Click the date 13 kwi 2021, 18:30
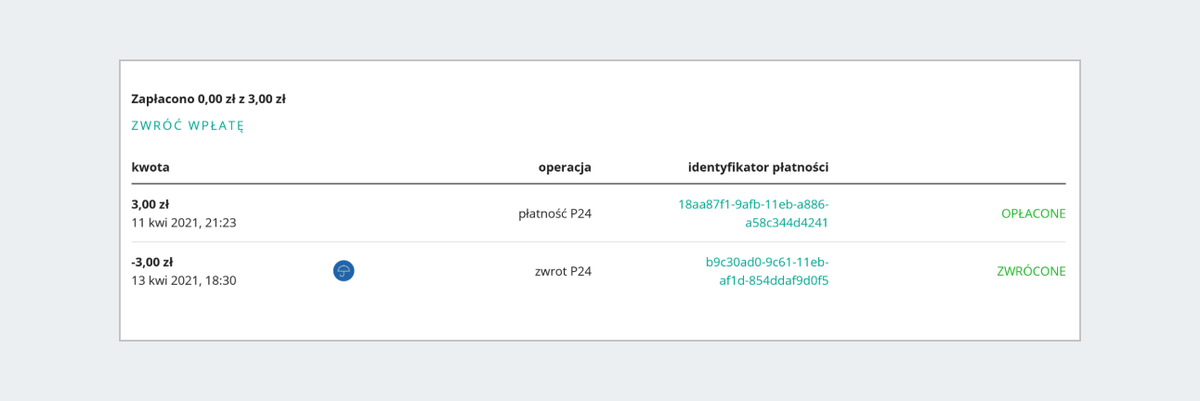This screenshot has height=401, width=1200. point(184,280)
